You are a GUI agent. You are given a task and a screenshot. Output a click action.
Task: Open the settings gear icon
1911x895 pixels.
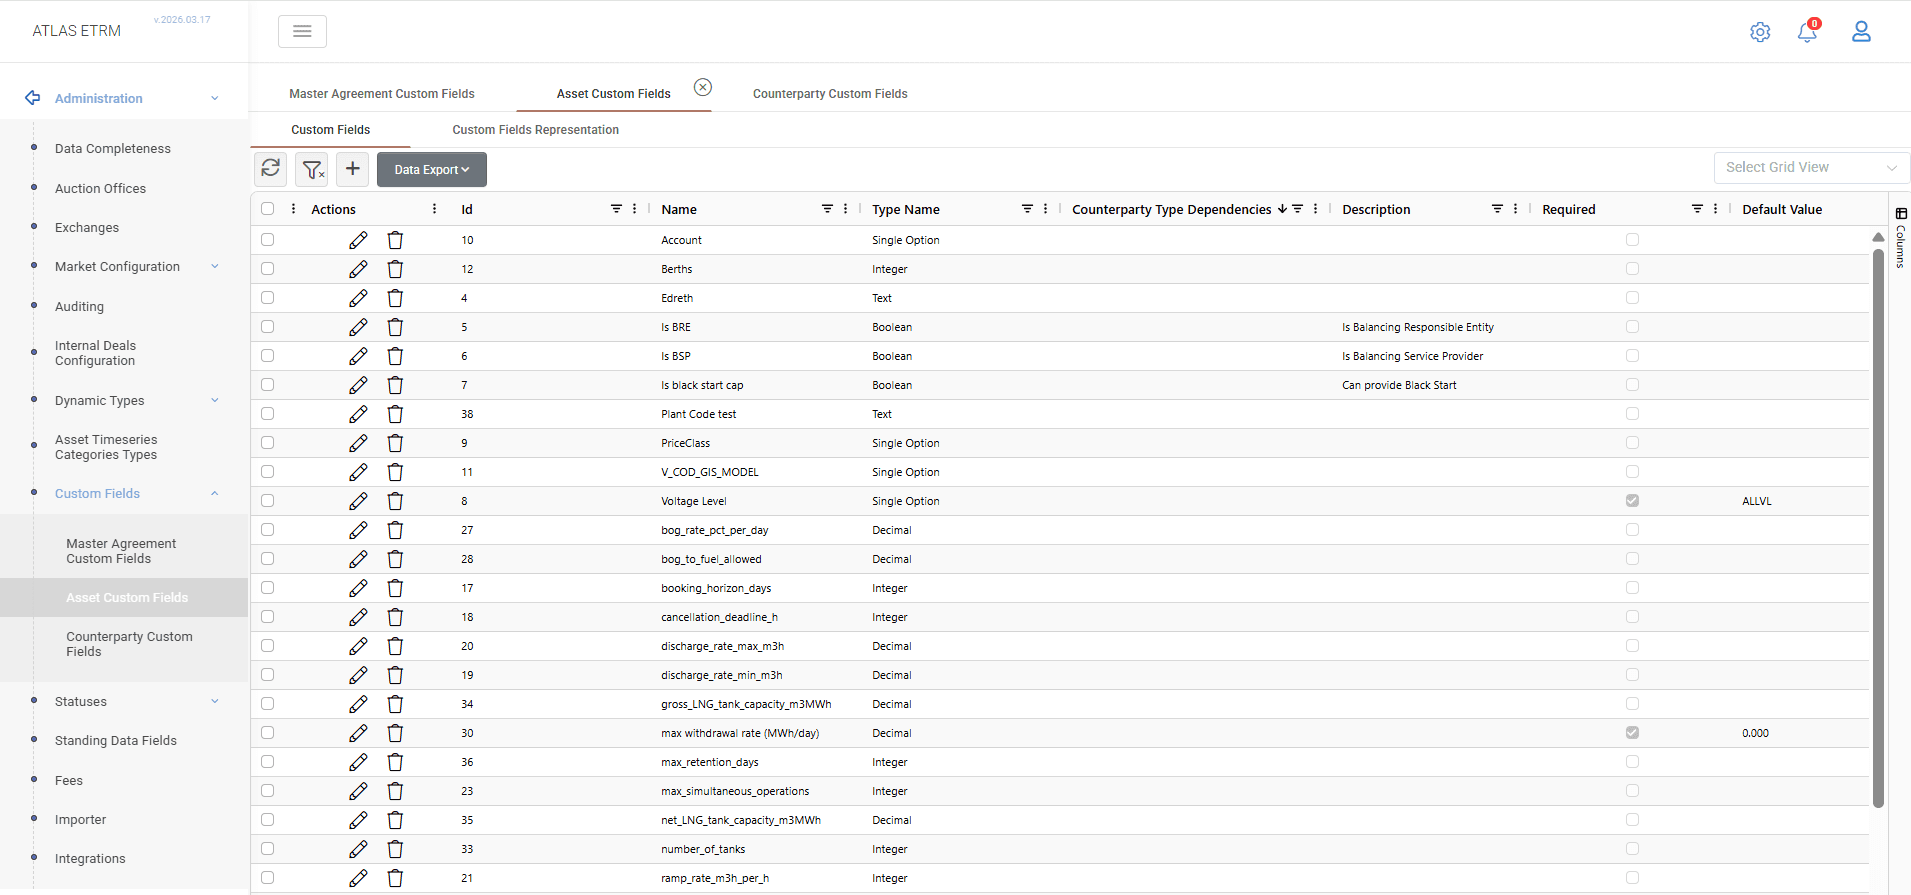[1760, 32]
